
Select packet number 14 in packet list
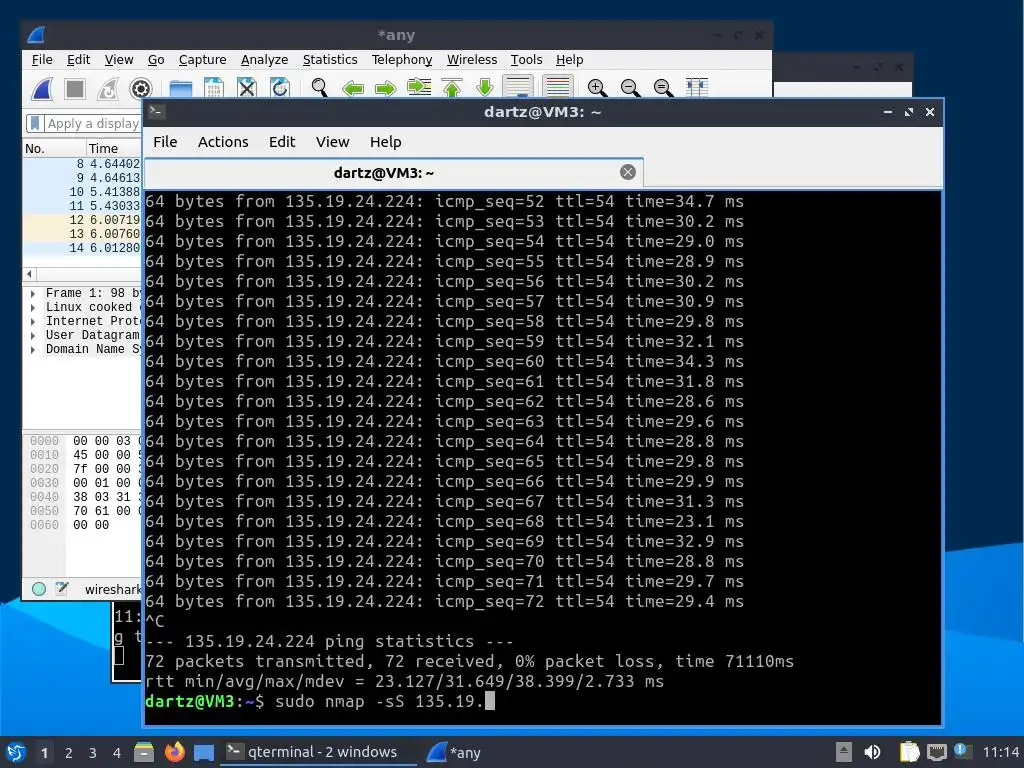(82, 248)
